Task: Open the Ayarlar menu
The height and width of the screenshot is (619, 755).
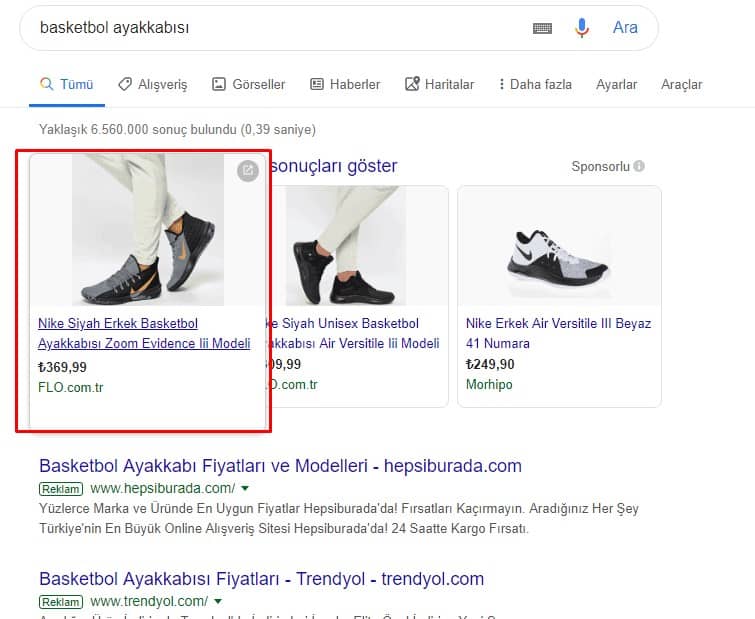Action: coord(616,85)
